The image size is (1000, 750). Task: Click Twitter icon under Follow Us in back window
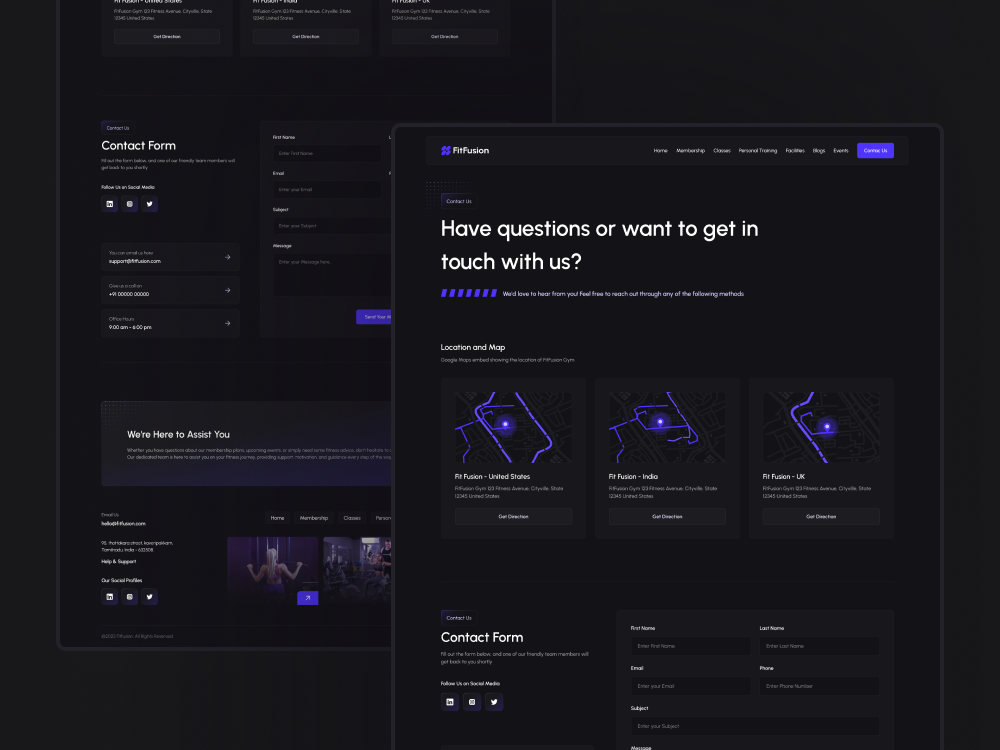(x=149, y=204)
